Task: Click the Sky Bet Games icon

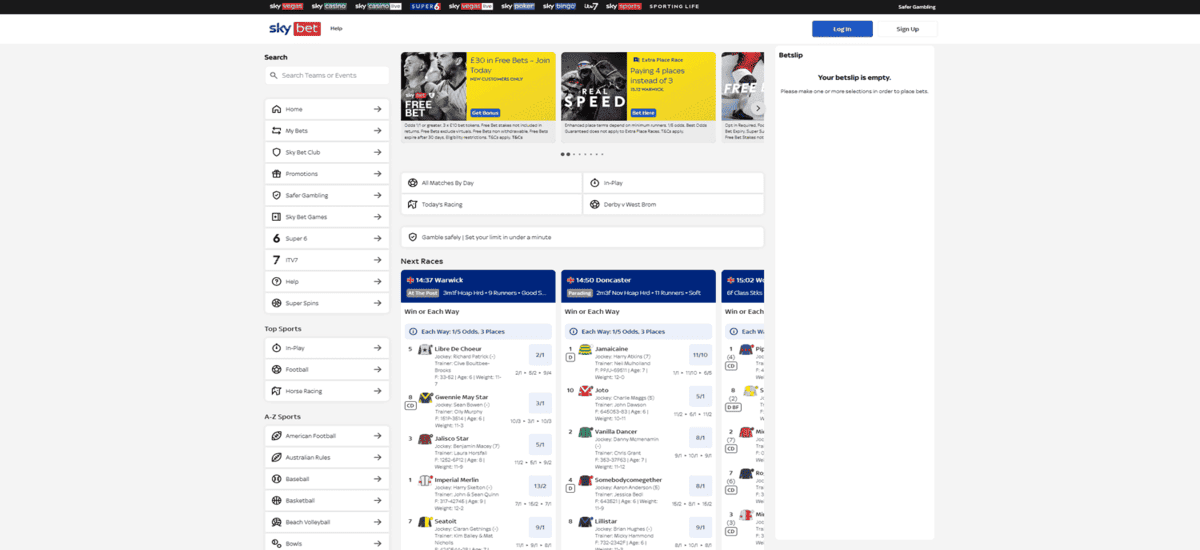Action: pyautogui.click(x=276, y=217)
